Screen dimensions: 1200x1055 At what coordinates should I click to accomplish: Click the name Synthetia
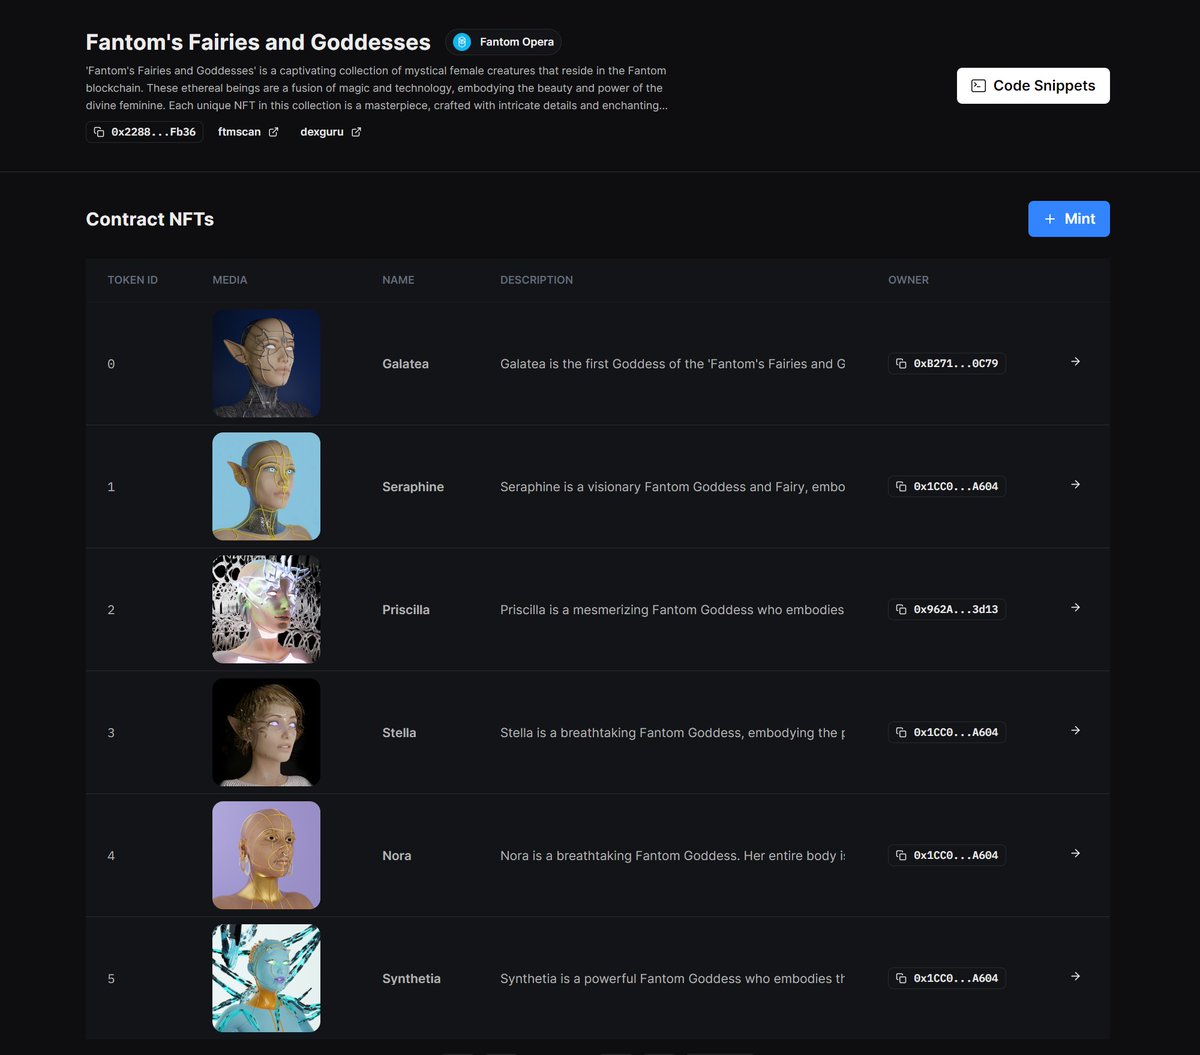[411, 979]
